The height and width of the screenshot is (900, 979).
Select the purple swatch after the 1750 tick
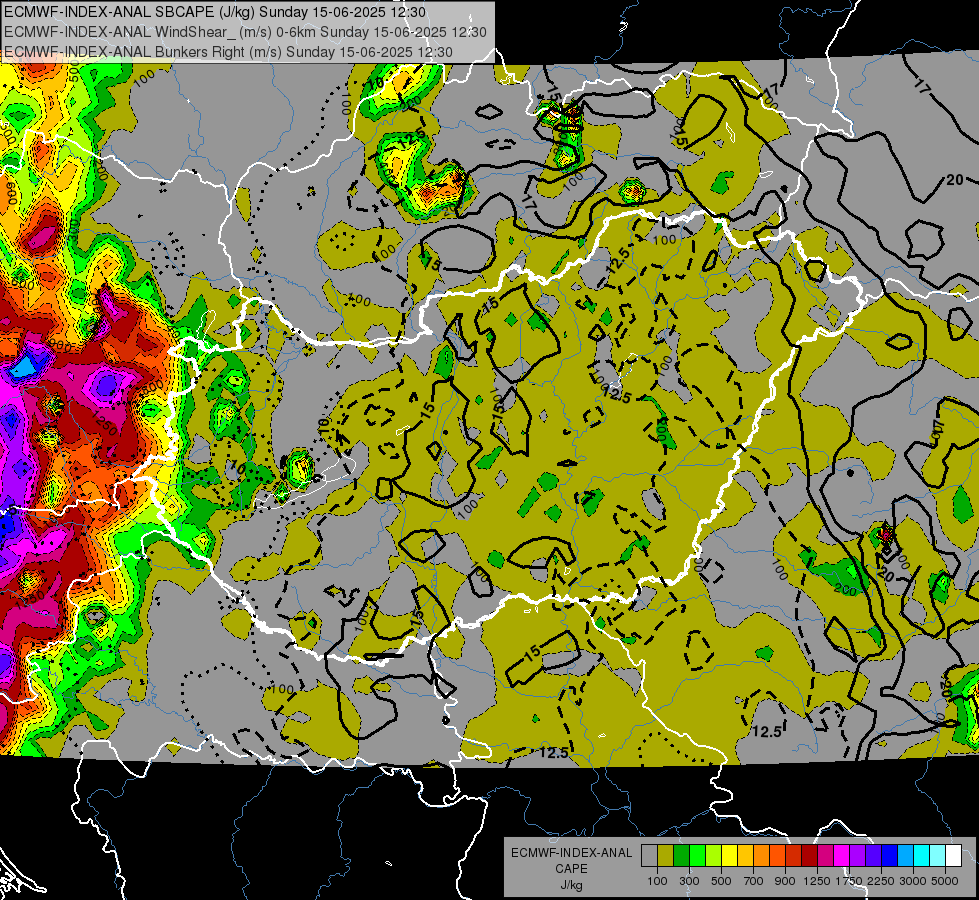857,856
